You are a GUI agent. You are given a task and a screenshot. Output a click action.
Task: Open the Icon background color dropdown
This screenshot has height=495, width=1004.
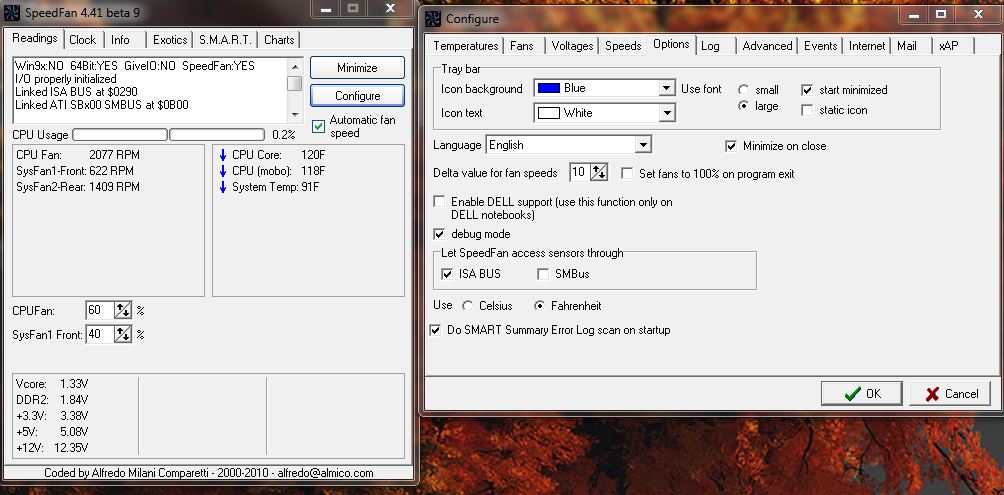coord(667,88)
